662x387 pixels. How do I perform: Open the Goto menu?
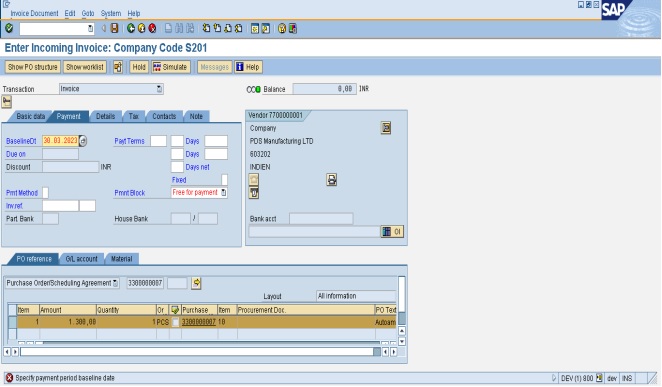(x=88, y=13)
